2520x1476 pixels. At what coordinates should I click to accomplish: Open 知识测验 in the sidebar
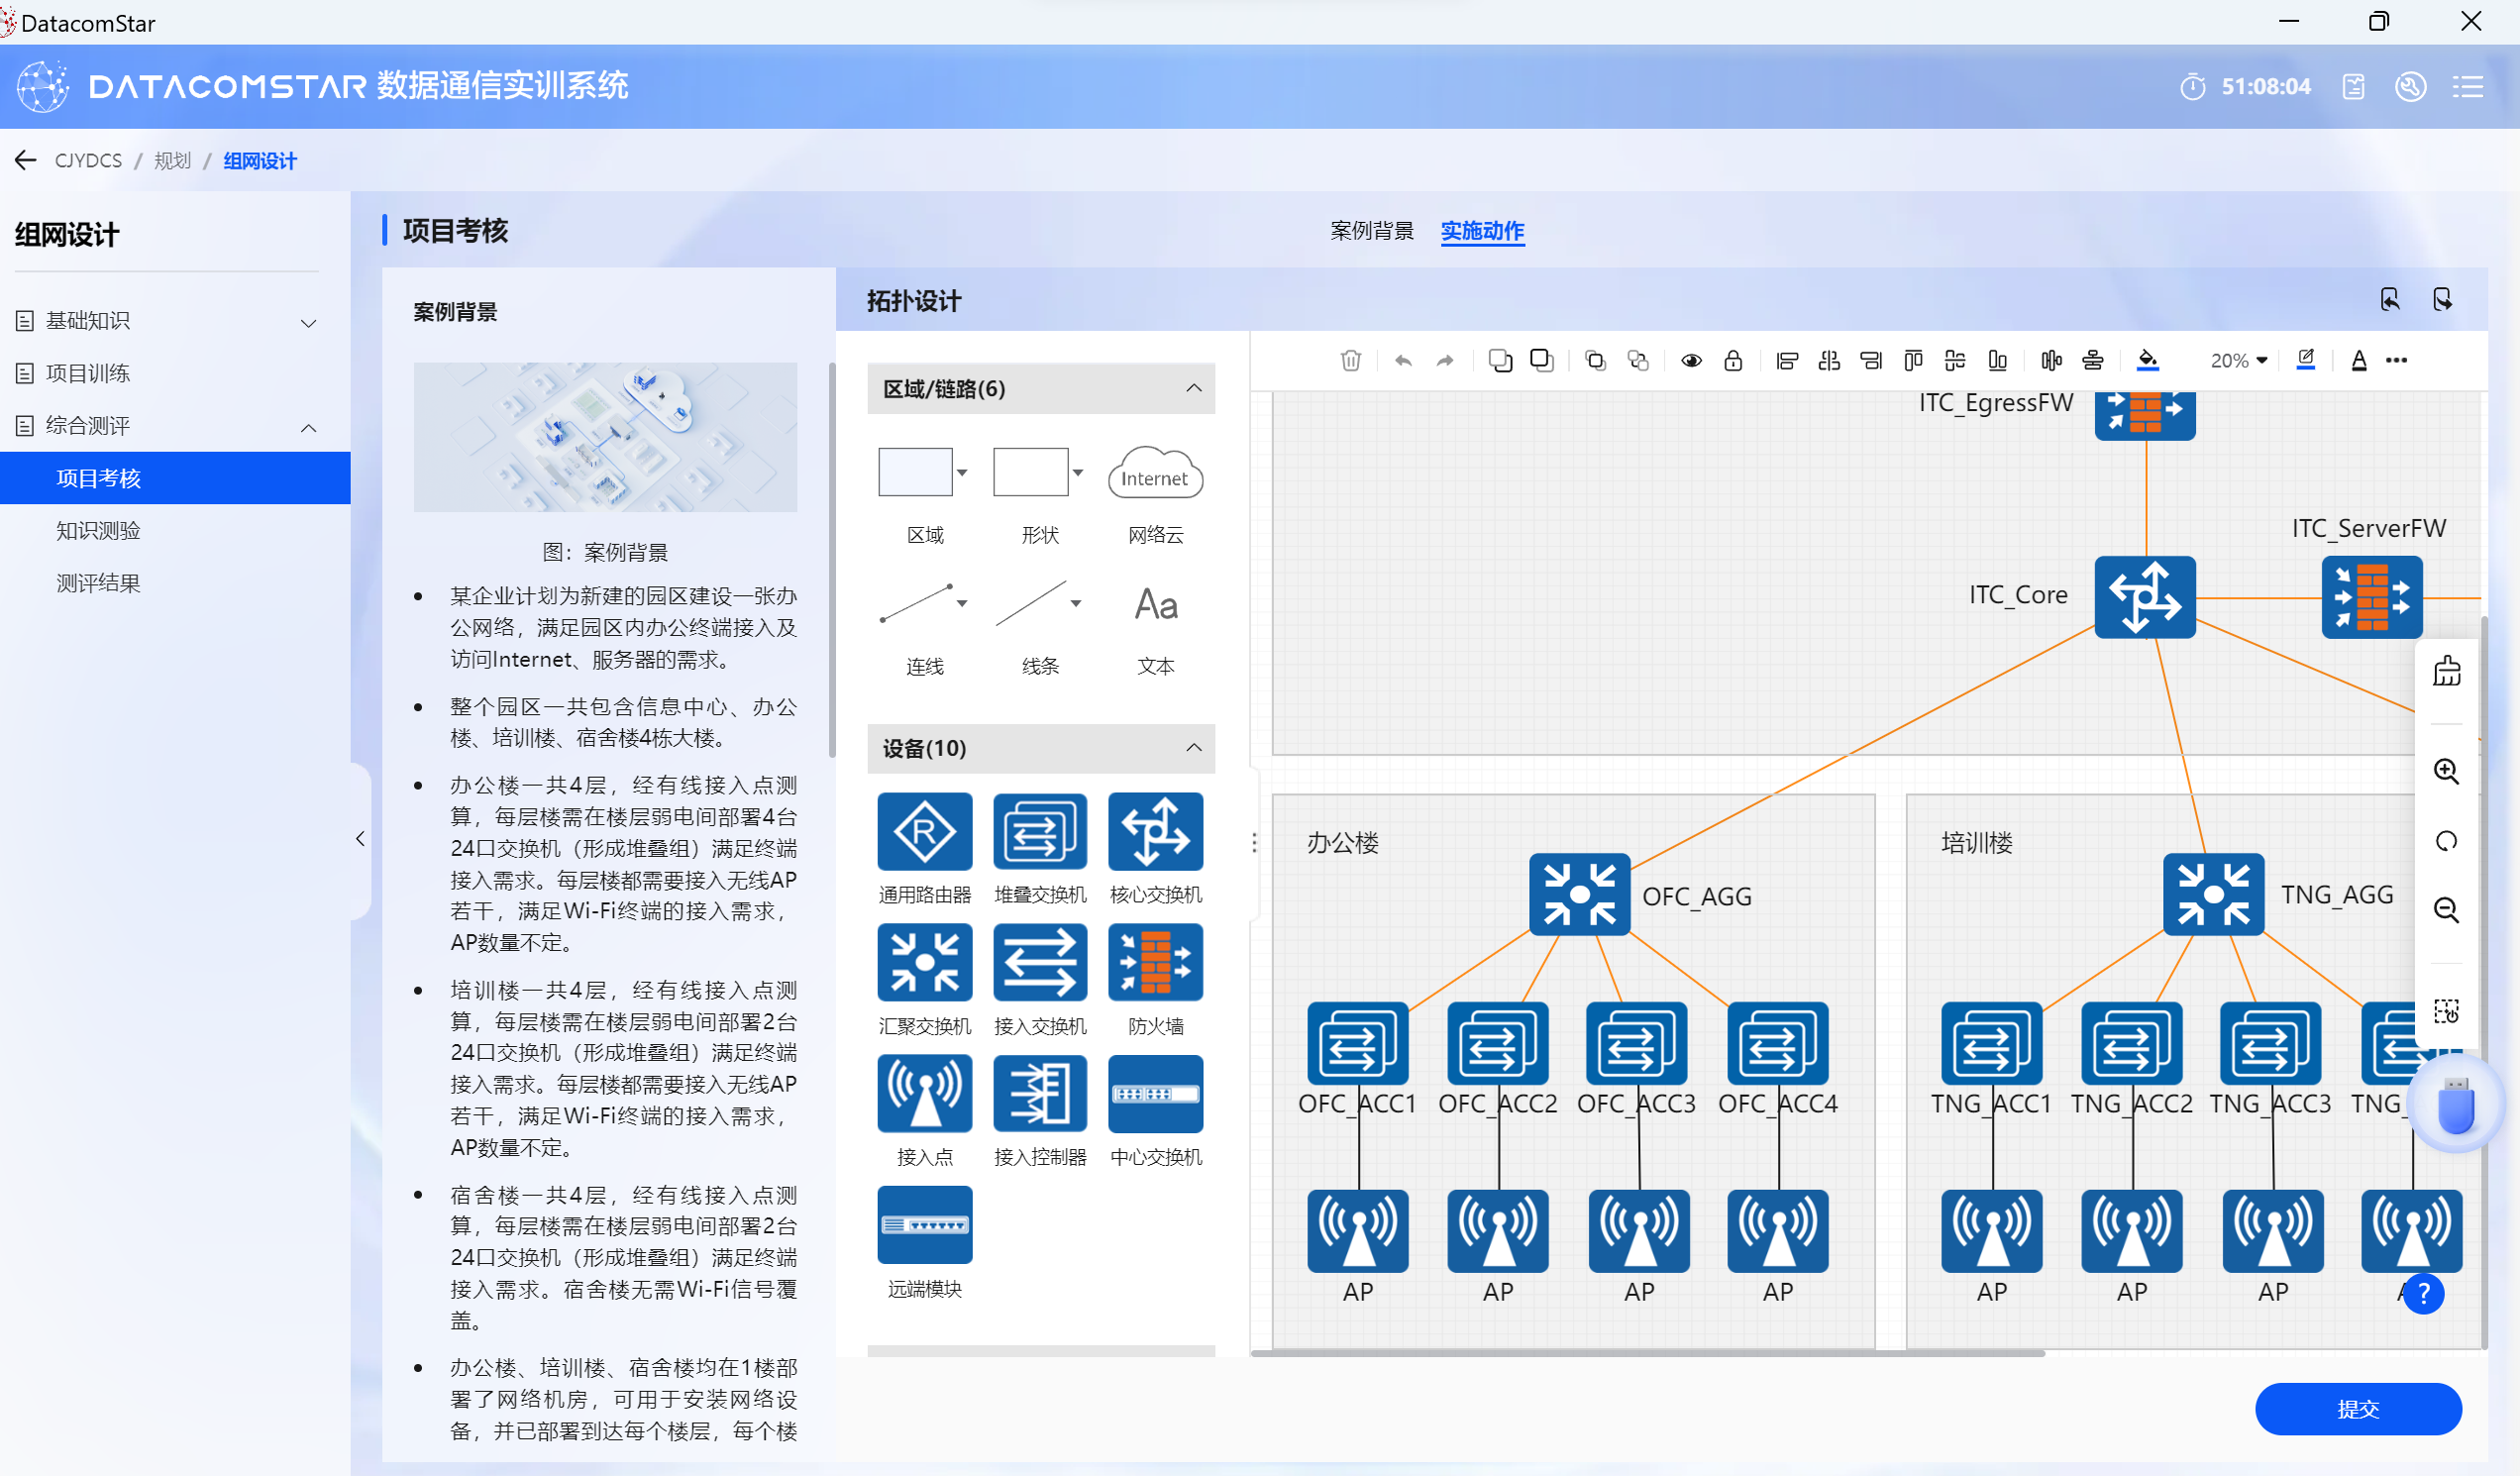coord(98,531)
